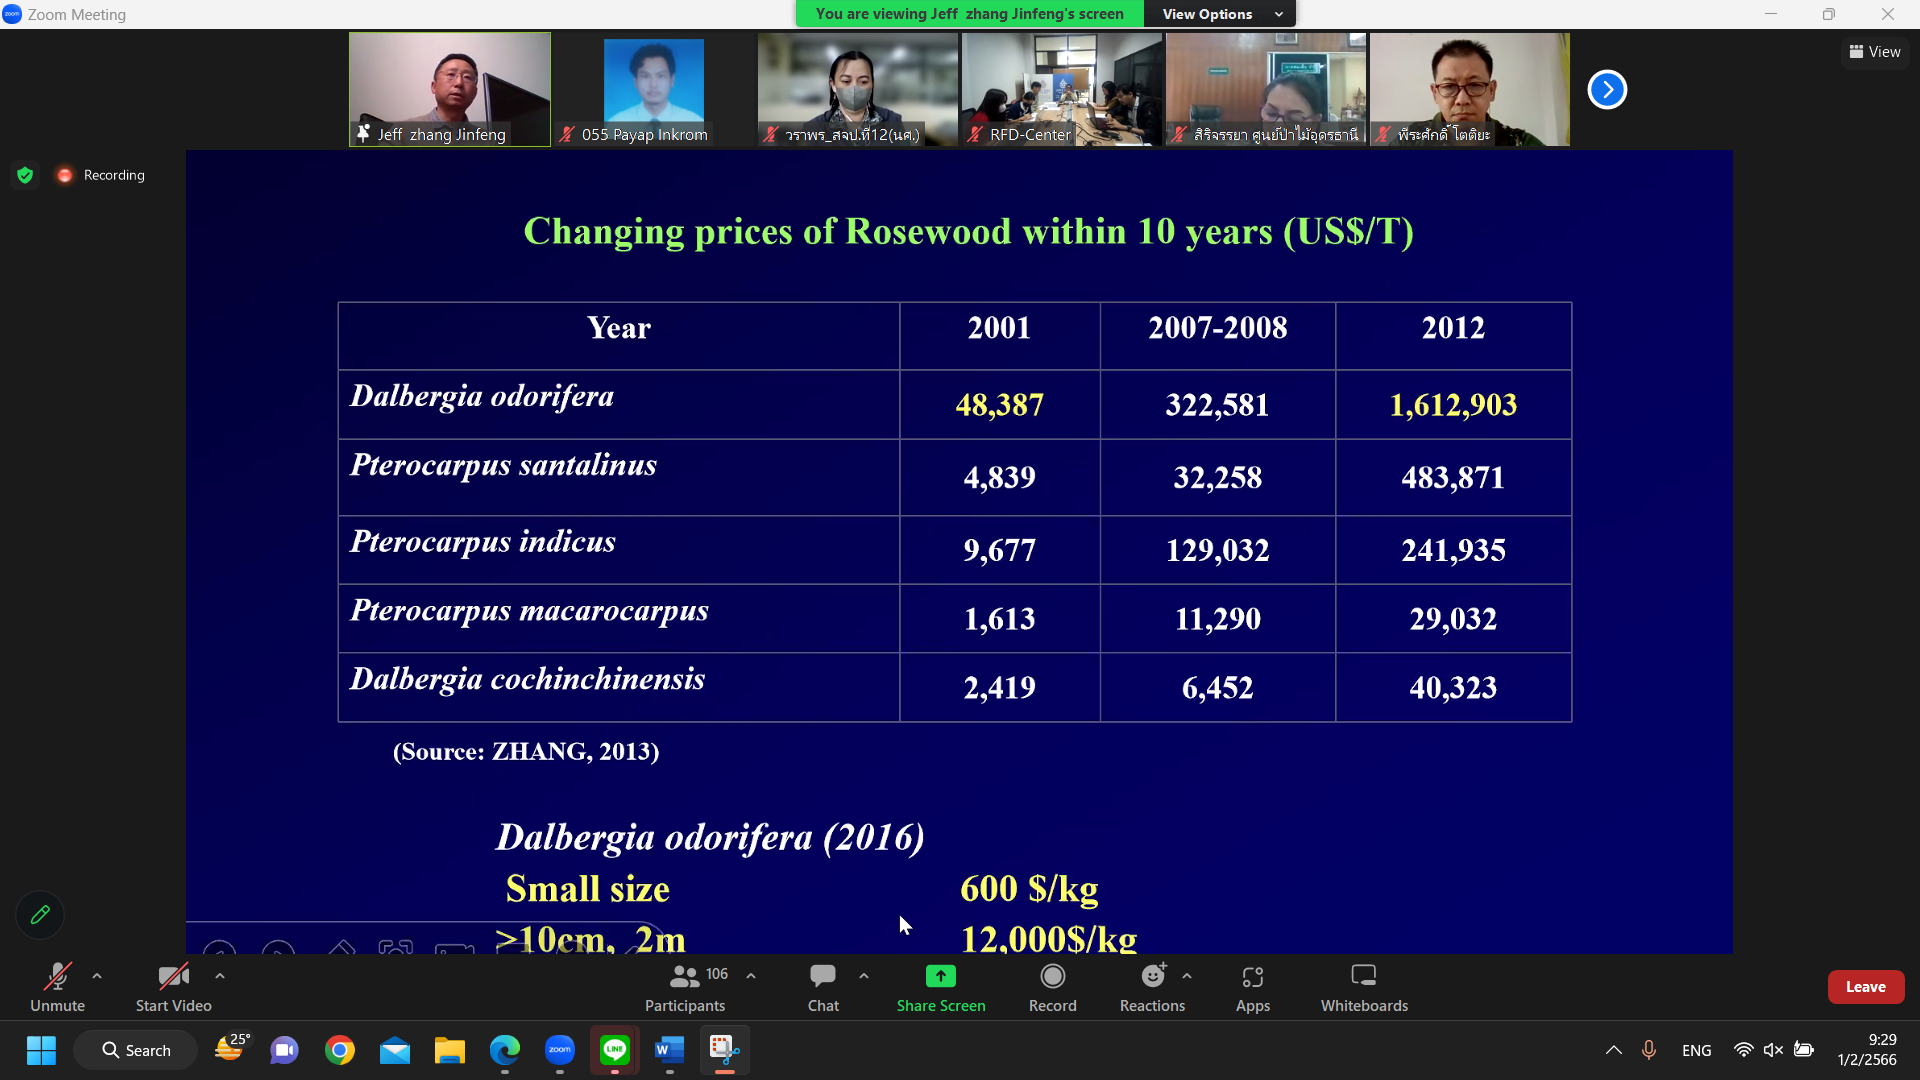
Task: Open the Chat panel
Action: [x=823, y=976]
